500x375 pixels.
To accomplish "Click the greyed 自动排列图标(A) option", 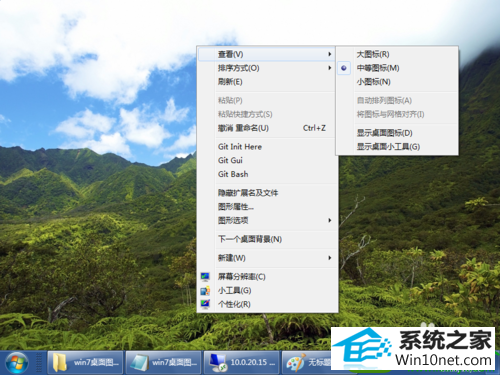I will (397, 101).
